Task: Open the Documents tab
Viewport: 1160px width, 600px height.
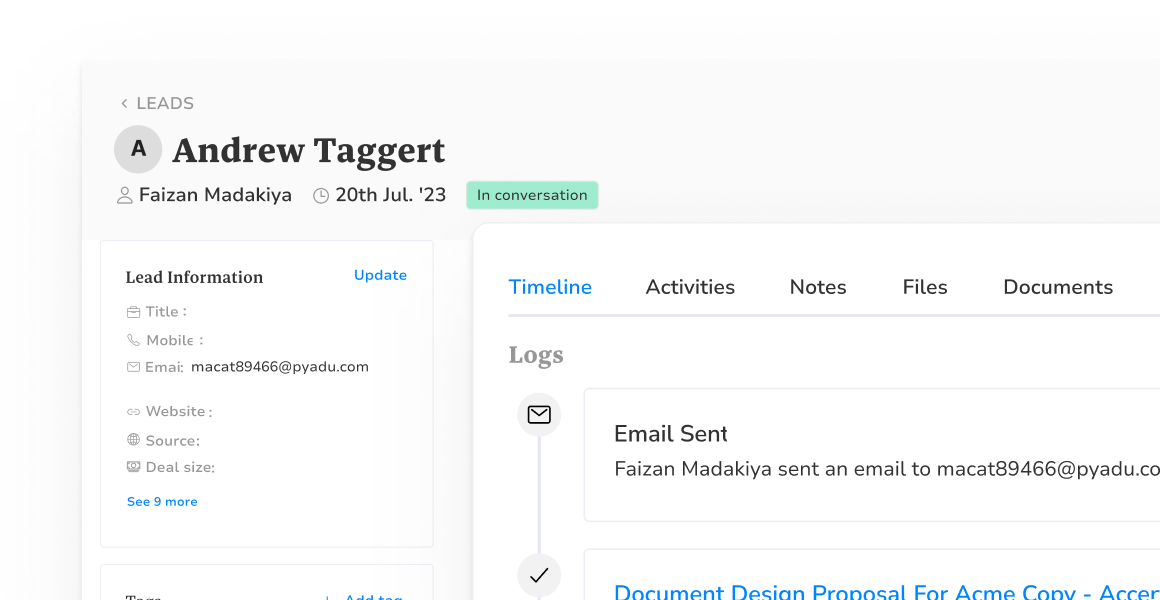Action: (1058, 287)
